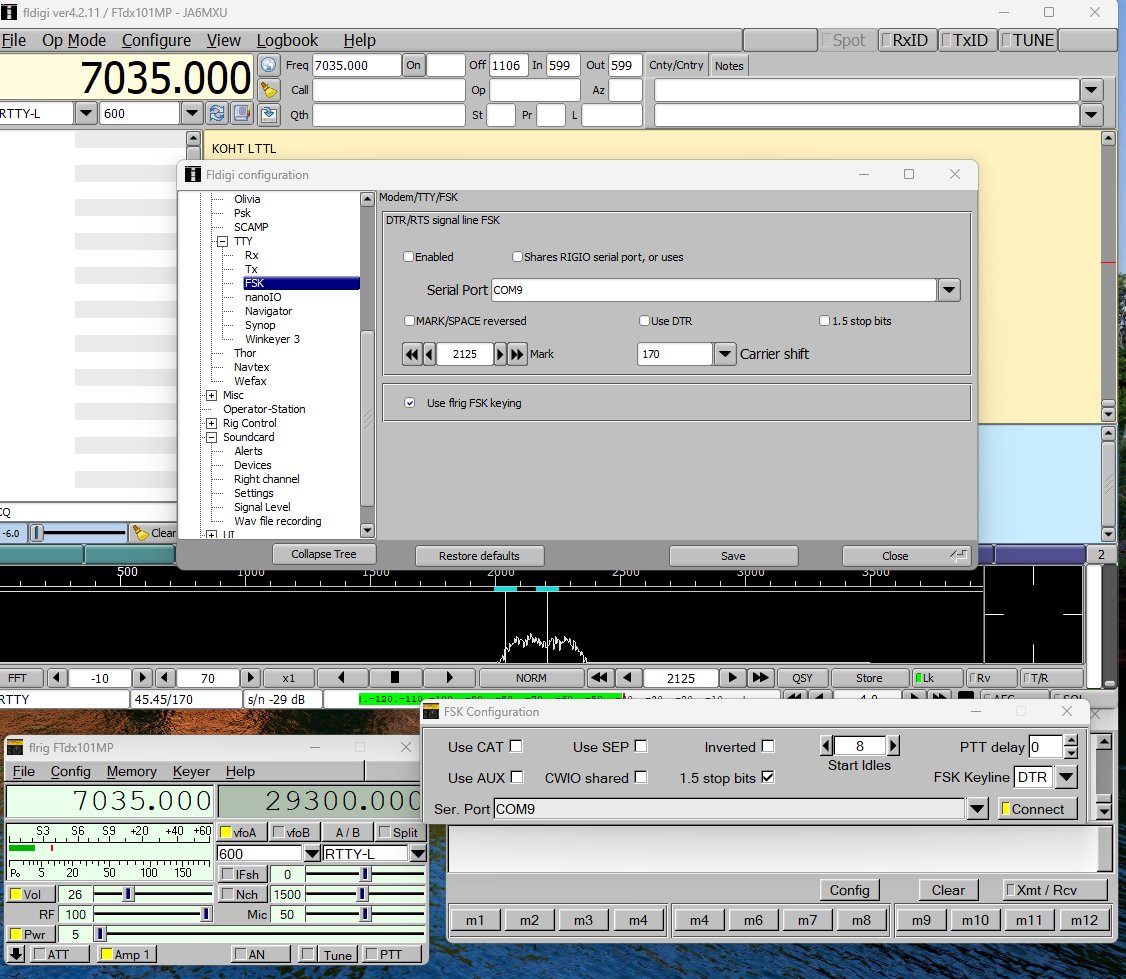Image resolution: width=1126 pixels, height=979 pixels.
Task: Waterfall play backward triangle button
Action: pyautogui.click(x=341, y=677)
